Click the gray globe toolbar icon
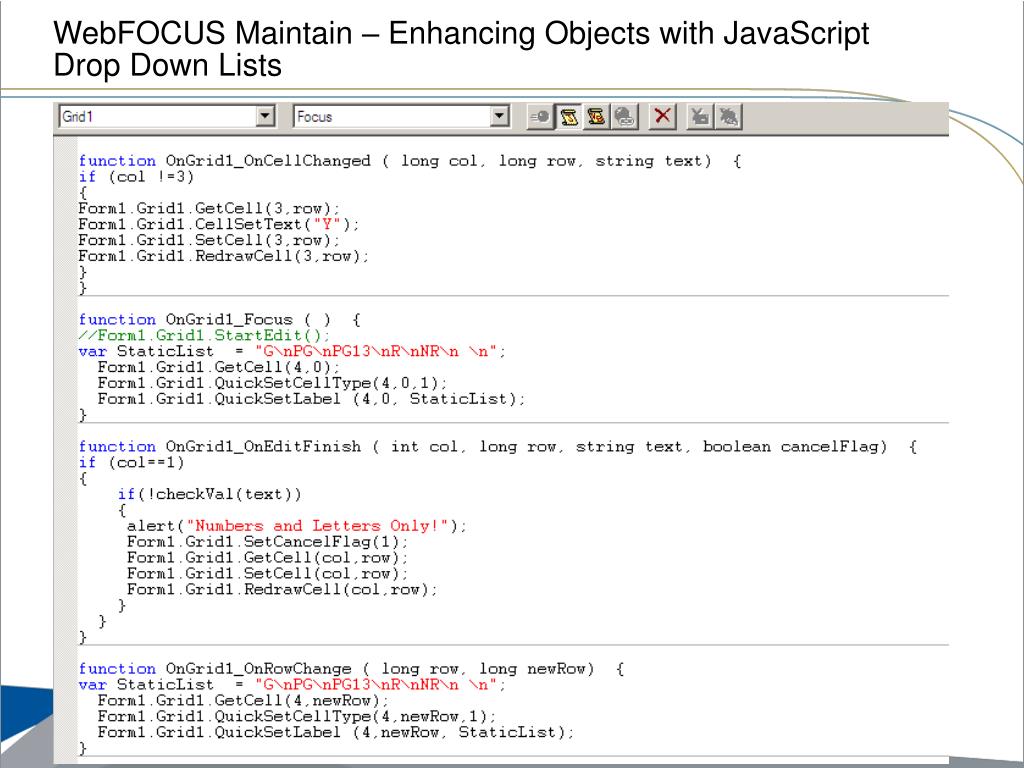Viewport: 1024px width, 768px height. click(625, 117)
